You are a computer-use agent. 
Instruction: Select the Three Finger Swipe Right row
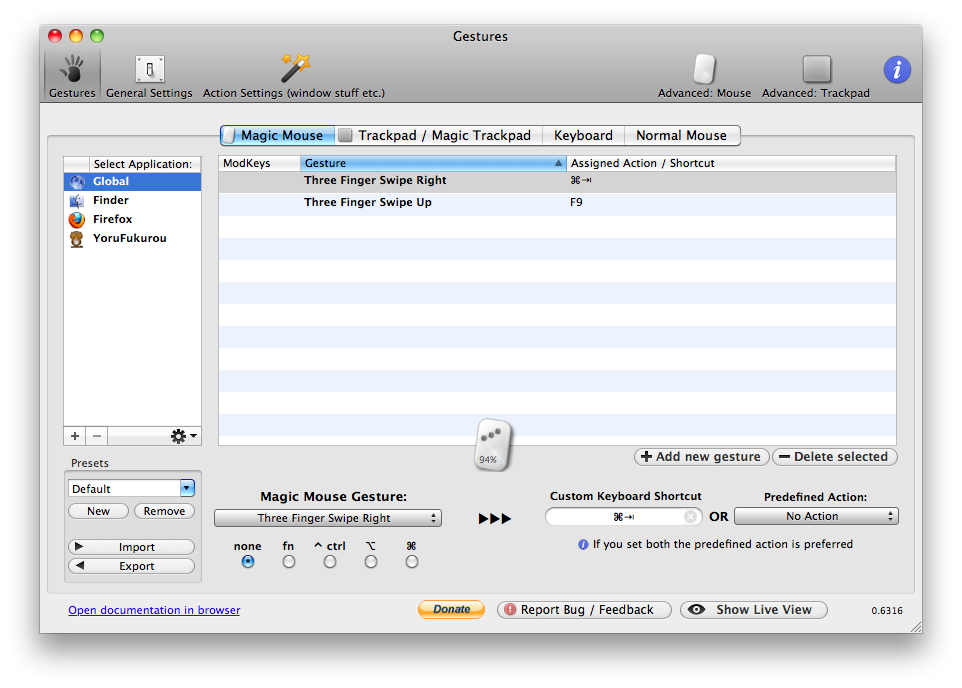[557, 181]
